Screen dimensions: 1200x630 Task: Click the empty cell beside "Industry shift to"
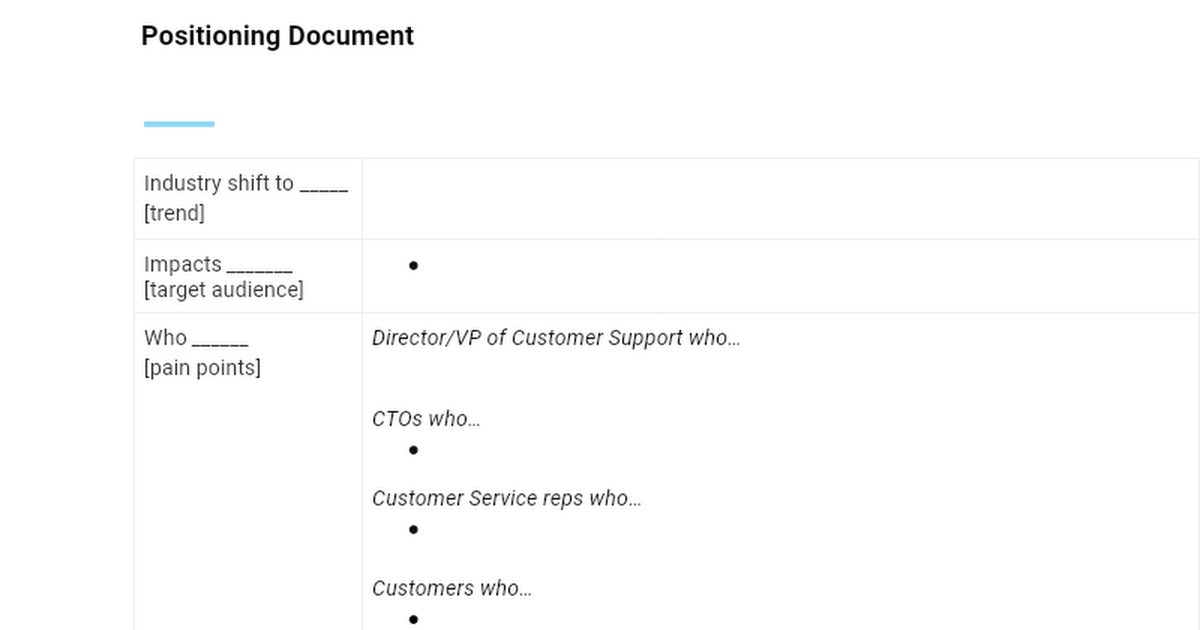[780, 197]
